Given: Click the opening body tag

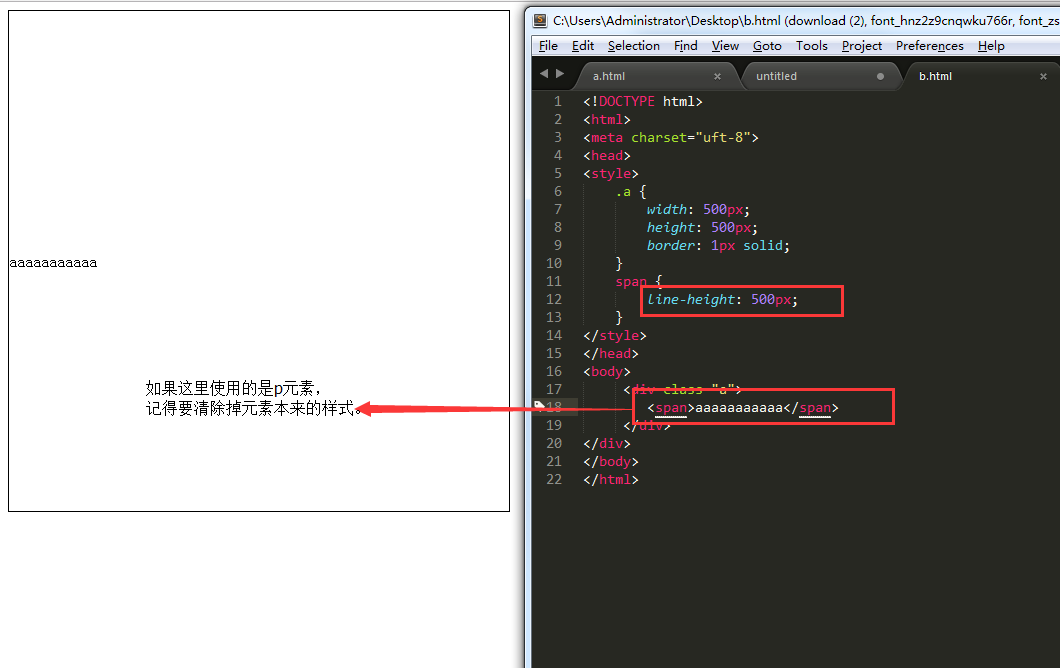Looking at the screenshot, I should (x=607, y=371).
